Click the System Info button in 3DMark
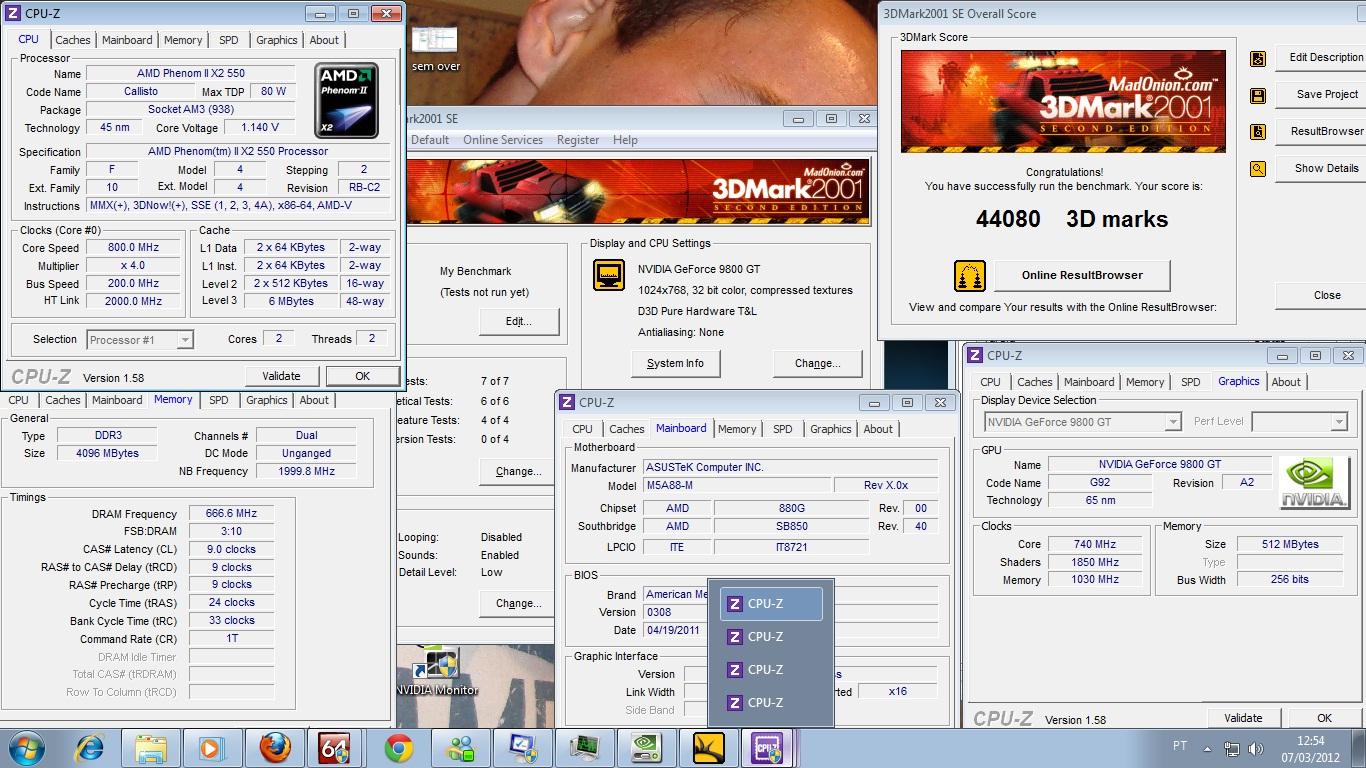 click(x=675, y=363)
